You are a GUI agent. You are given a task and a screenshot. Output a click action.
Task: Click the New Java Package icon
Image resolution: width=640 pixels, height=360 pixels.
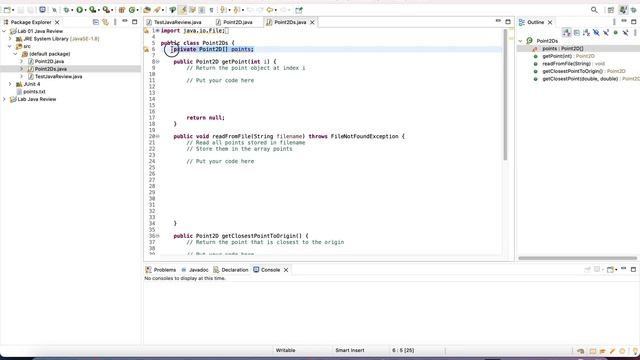[122, 10]
